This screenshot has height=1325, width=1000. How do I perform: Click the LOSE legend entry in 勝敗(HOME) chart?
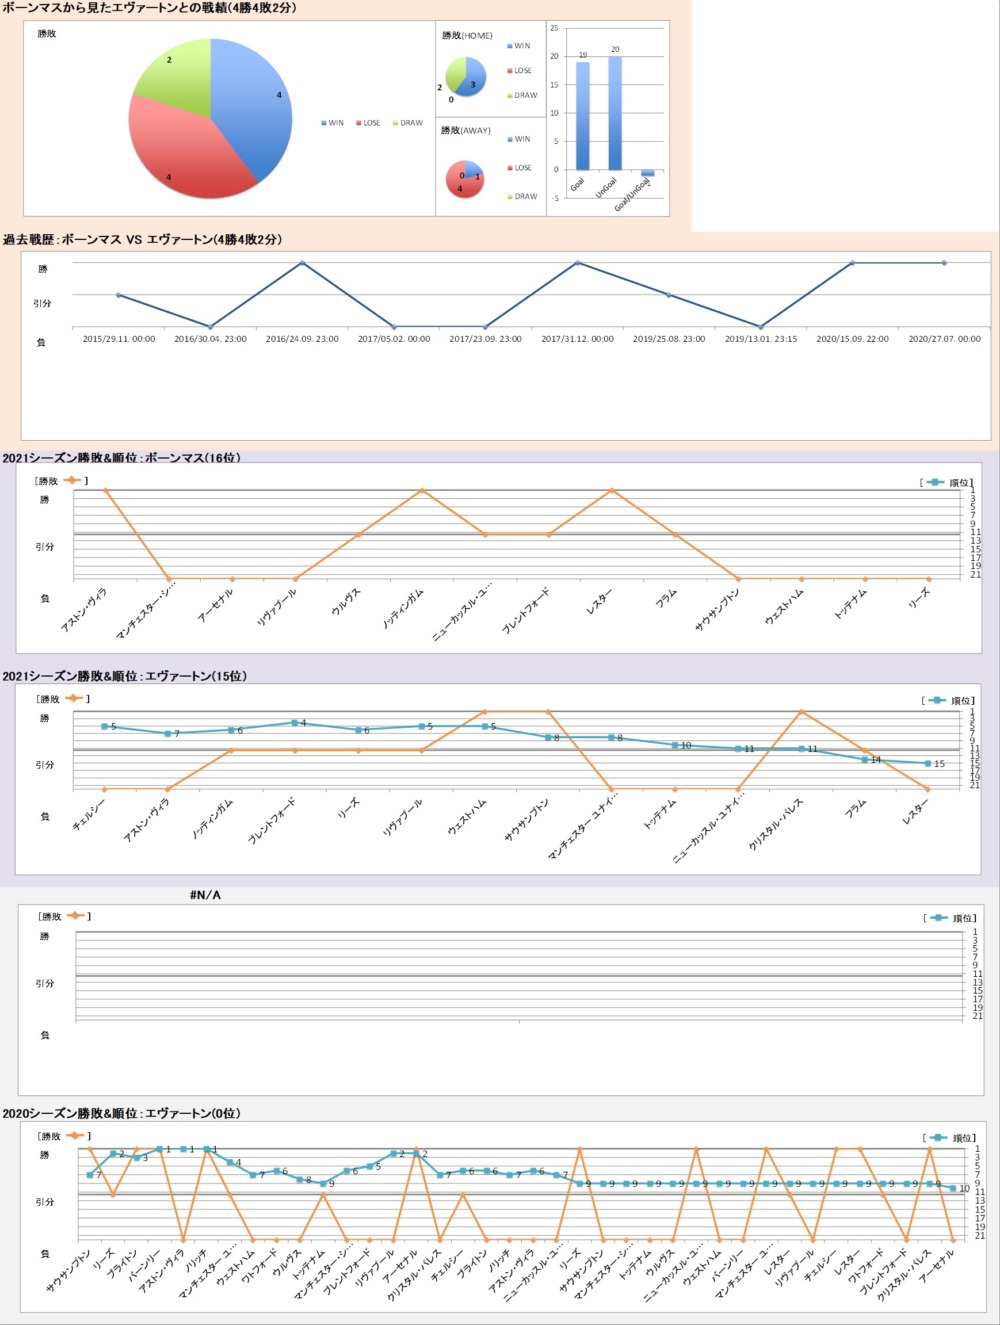tap(519, 71)
